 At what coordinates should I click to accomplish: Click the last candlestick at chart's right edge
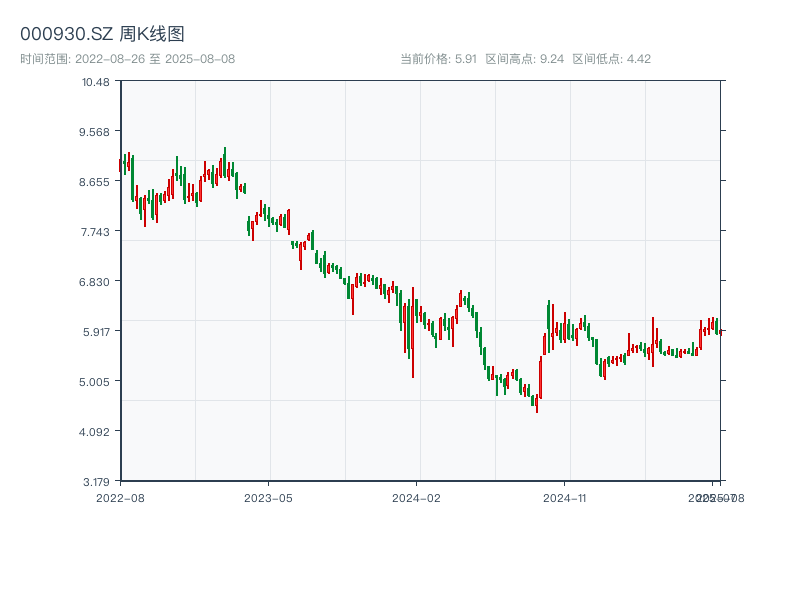click(719, 331)
